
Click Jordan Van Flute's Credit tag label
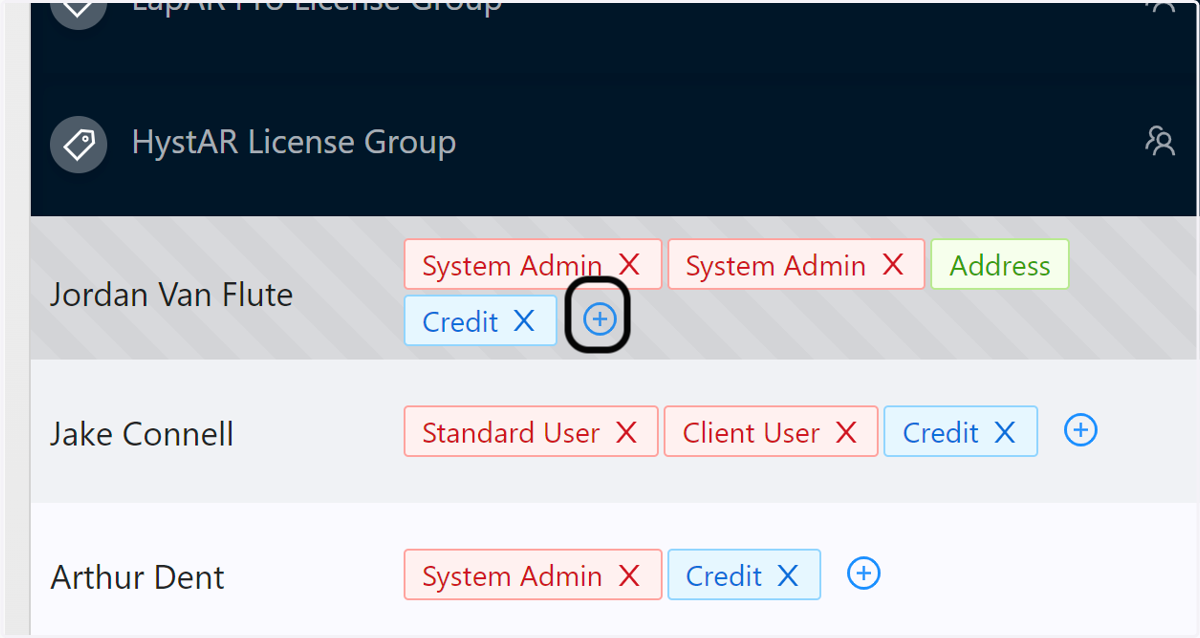click(461, 321)
